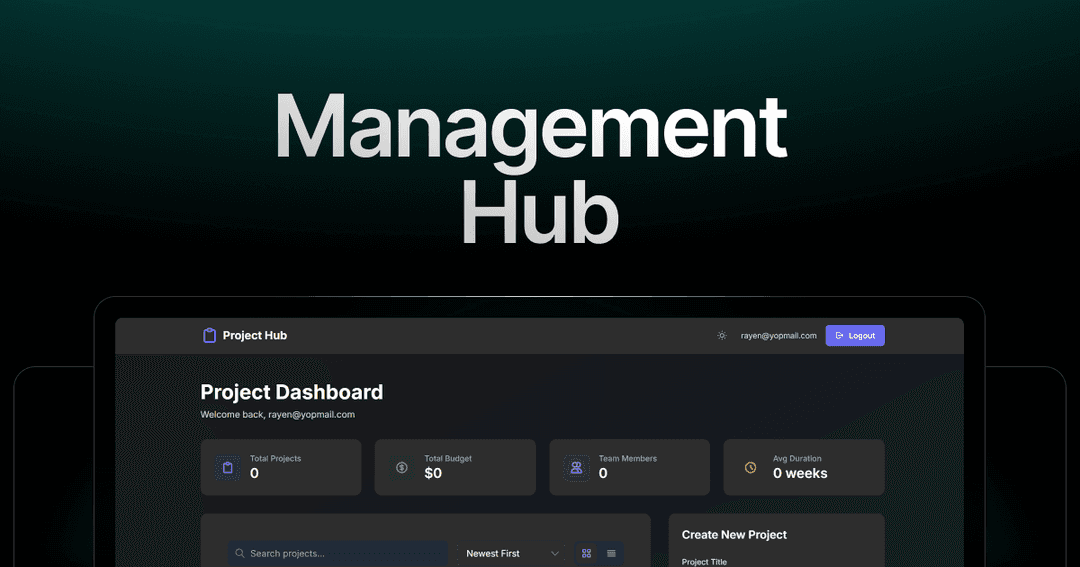Image resolution: width=1080 pixels, height=567 pixels.
Task: Click the Total Budget $0 value
Action: [433, 474]
